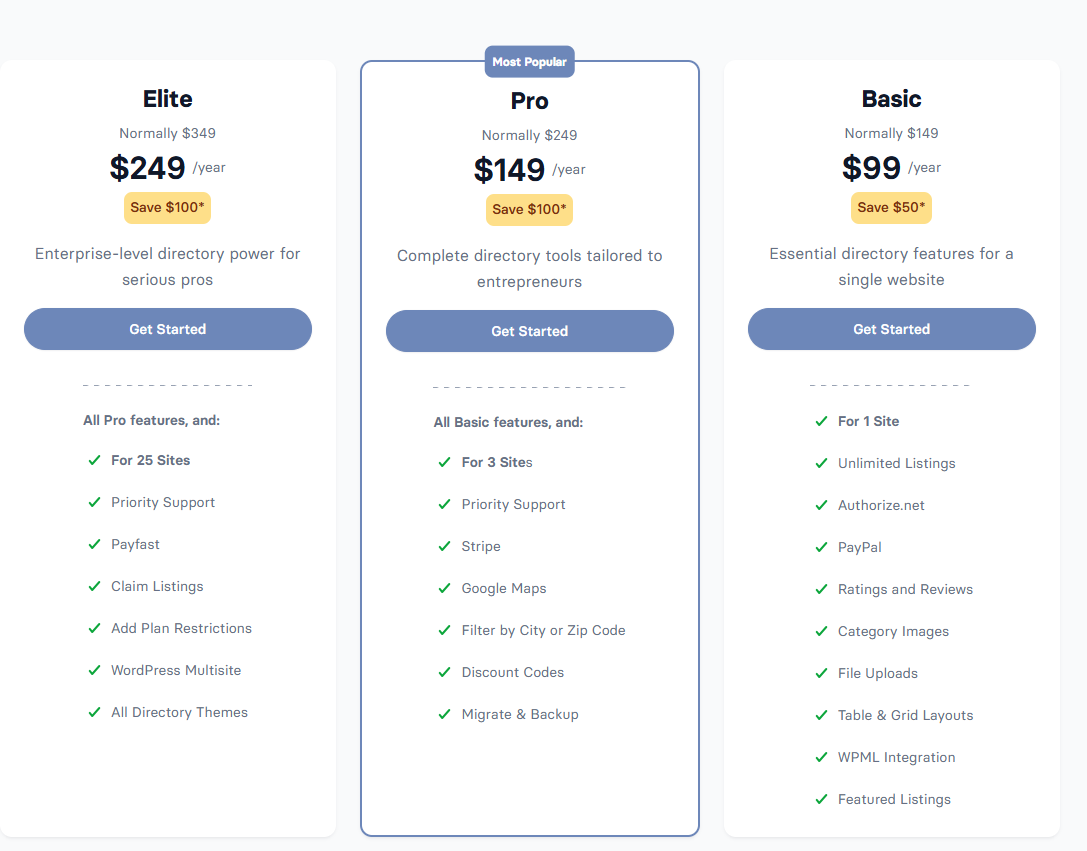The height and width of the screenshot is (851, 1087).
Task: Click checkmark icon next to Payfast
Action: pyautogui.click(x=94, y=544)
